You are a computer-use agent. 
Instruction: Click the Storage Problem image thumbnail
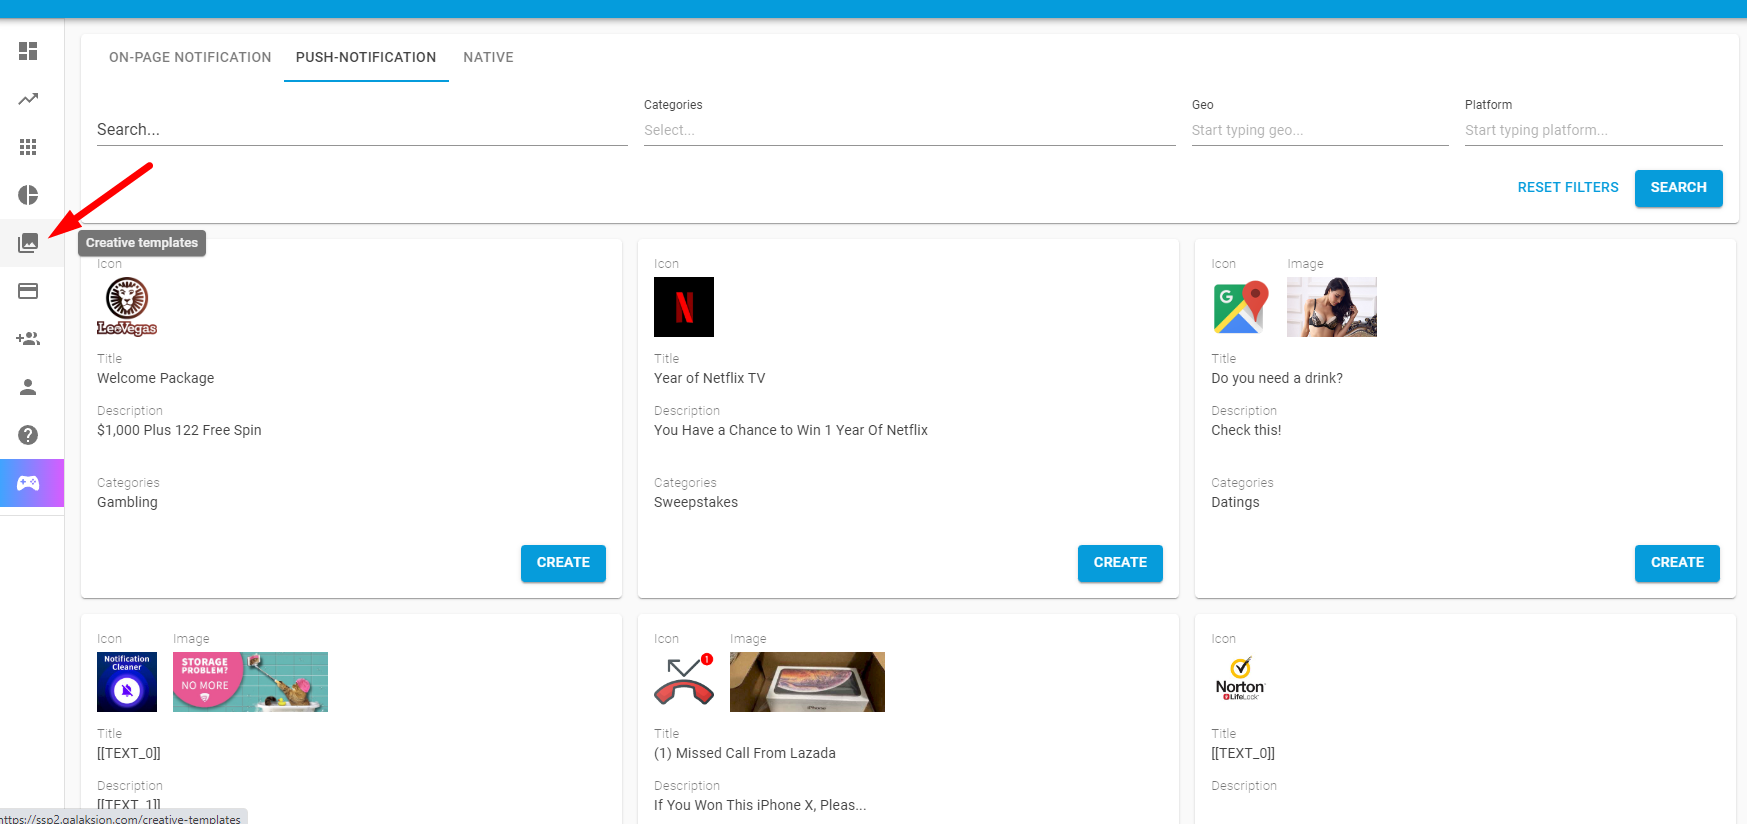point(250,682)
